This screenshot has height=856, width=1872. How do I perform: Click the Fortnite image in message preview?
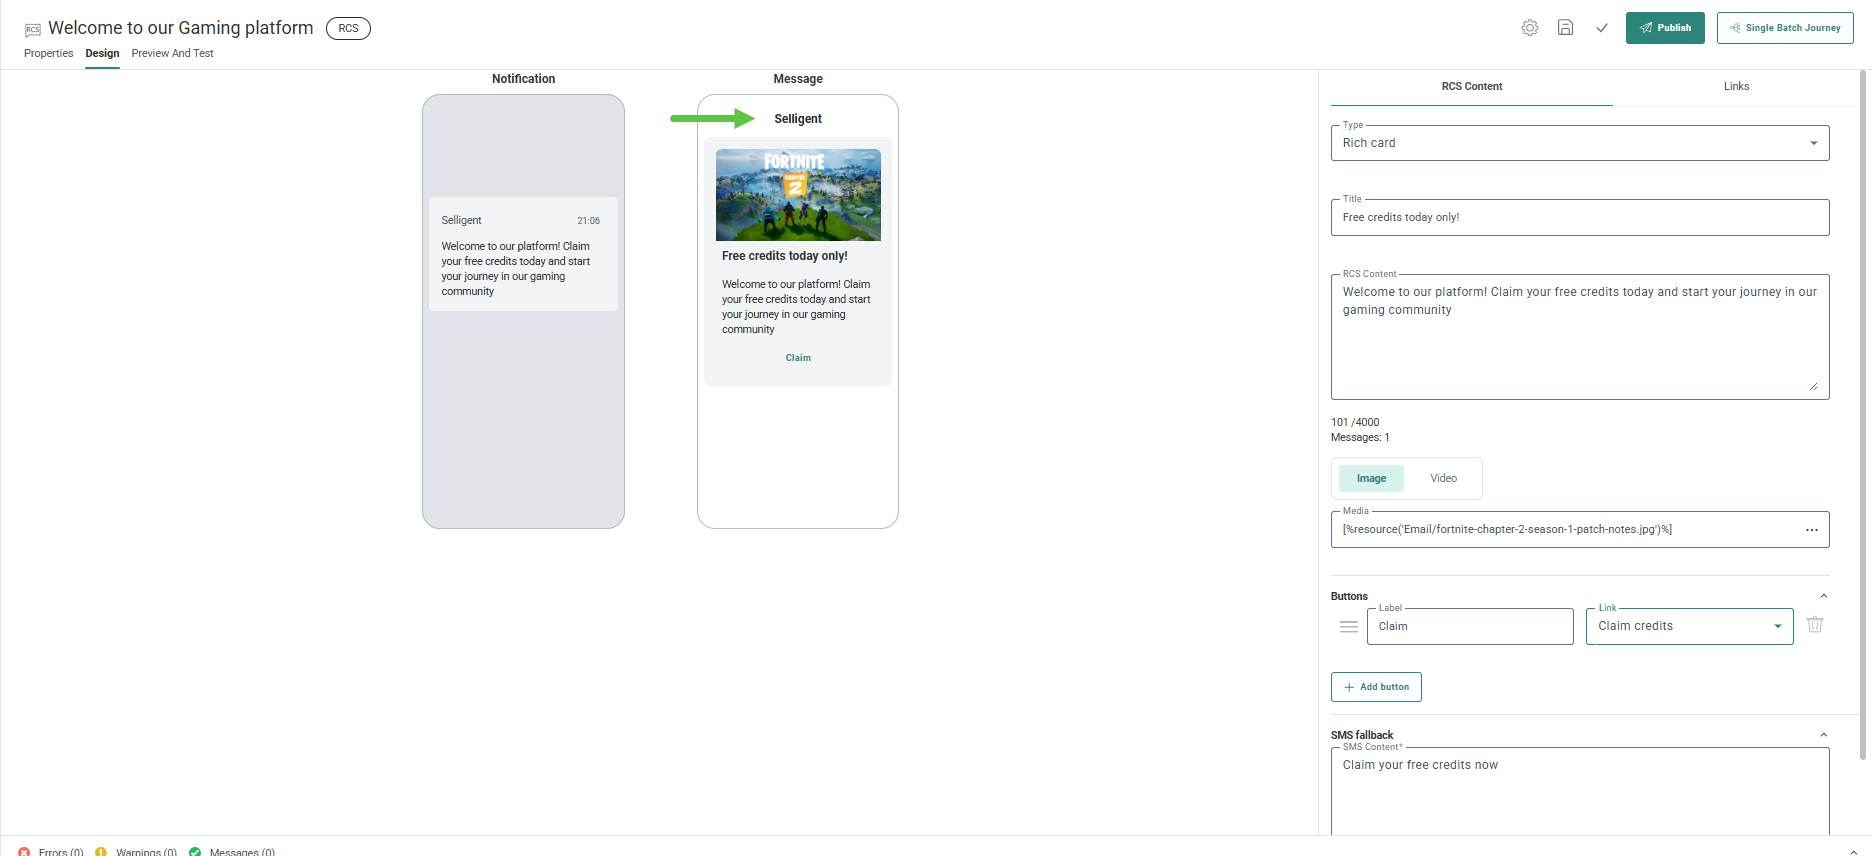(798, 195)
